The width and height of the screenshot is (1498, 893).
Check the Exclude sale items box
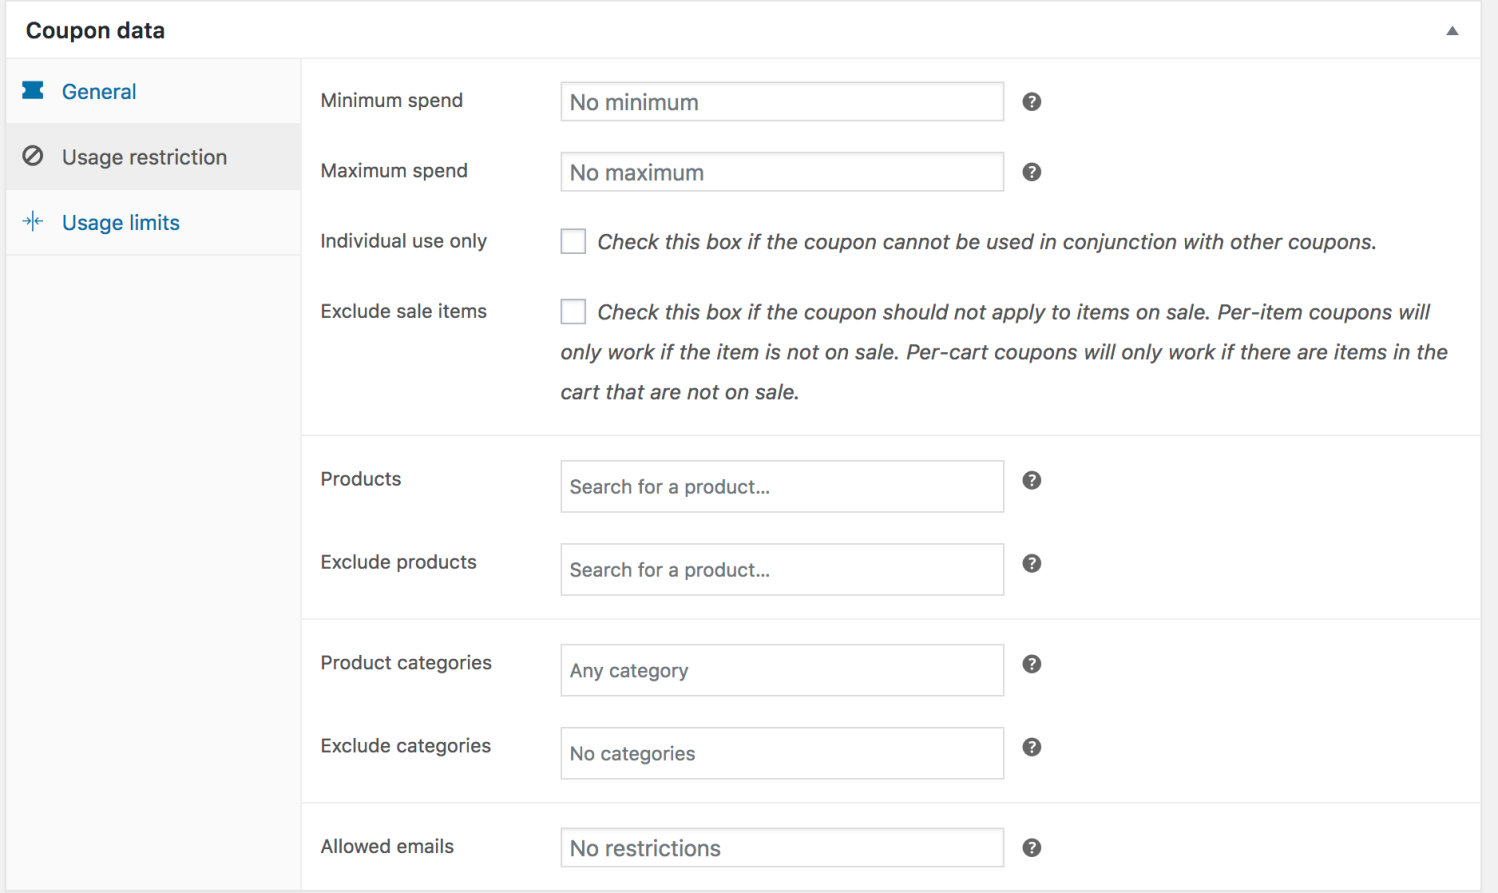(572, 311)
